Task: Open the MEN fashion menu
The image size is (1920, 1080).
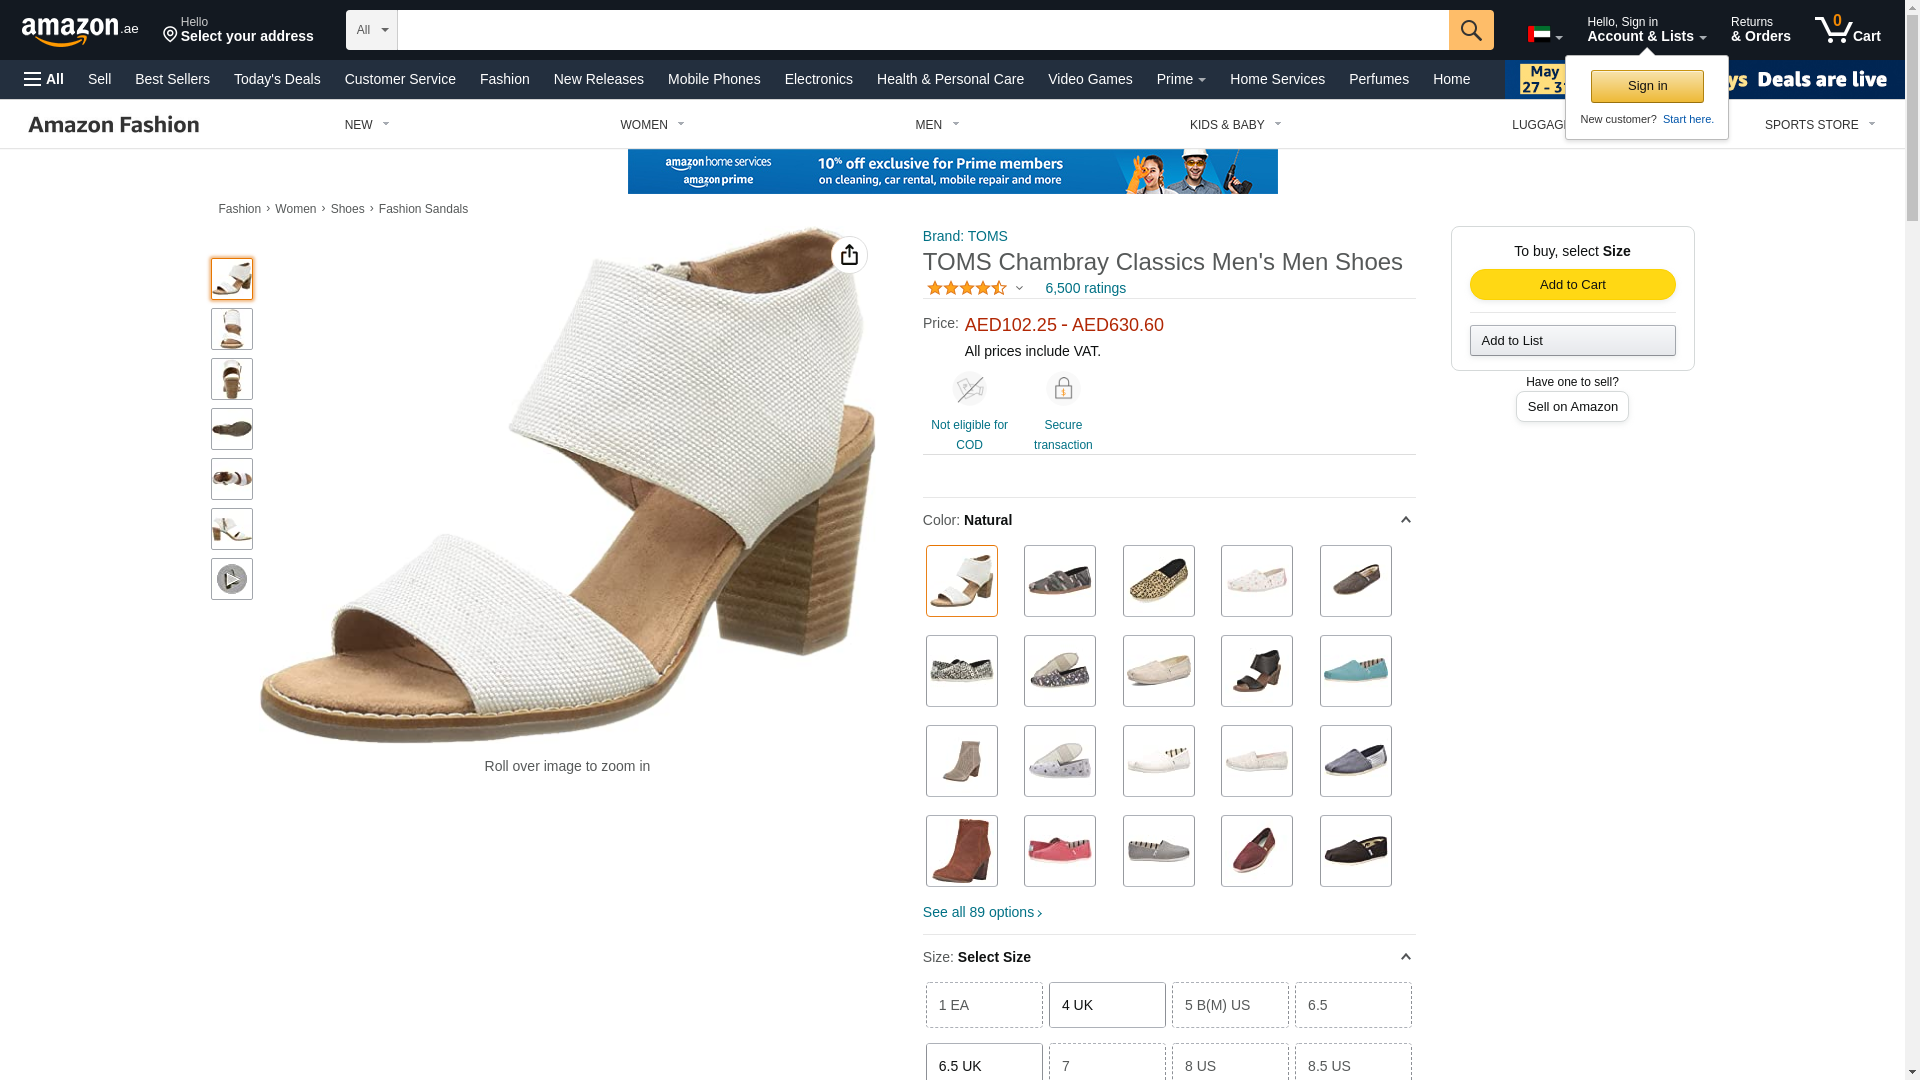Action: pos(937,125)
